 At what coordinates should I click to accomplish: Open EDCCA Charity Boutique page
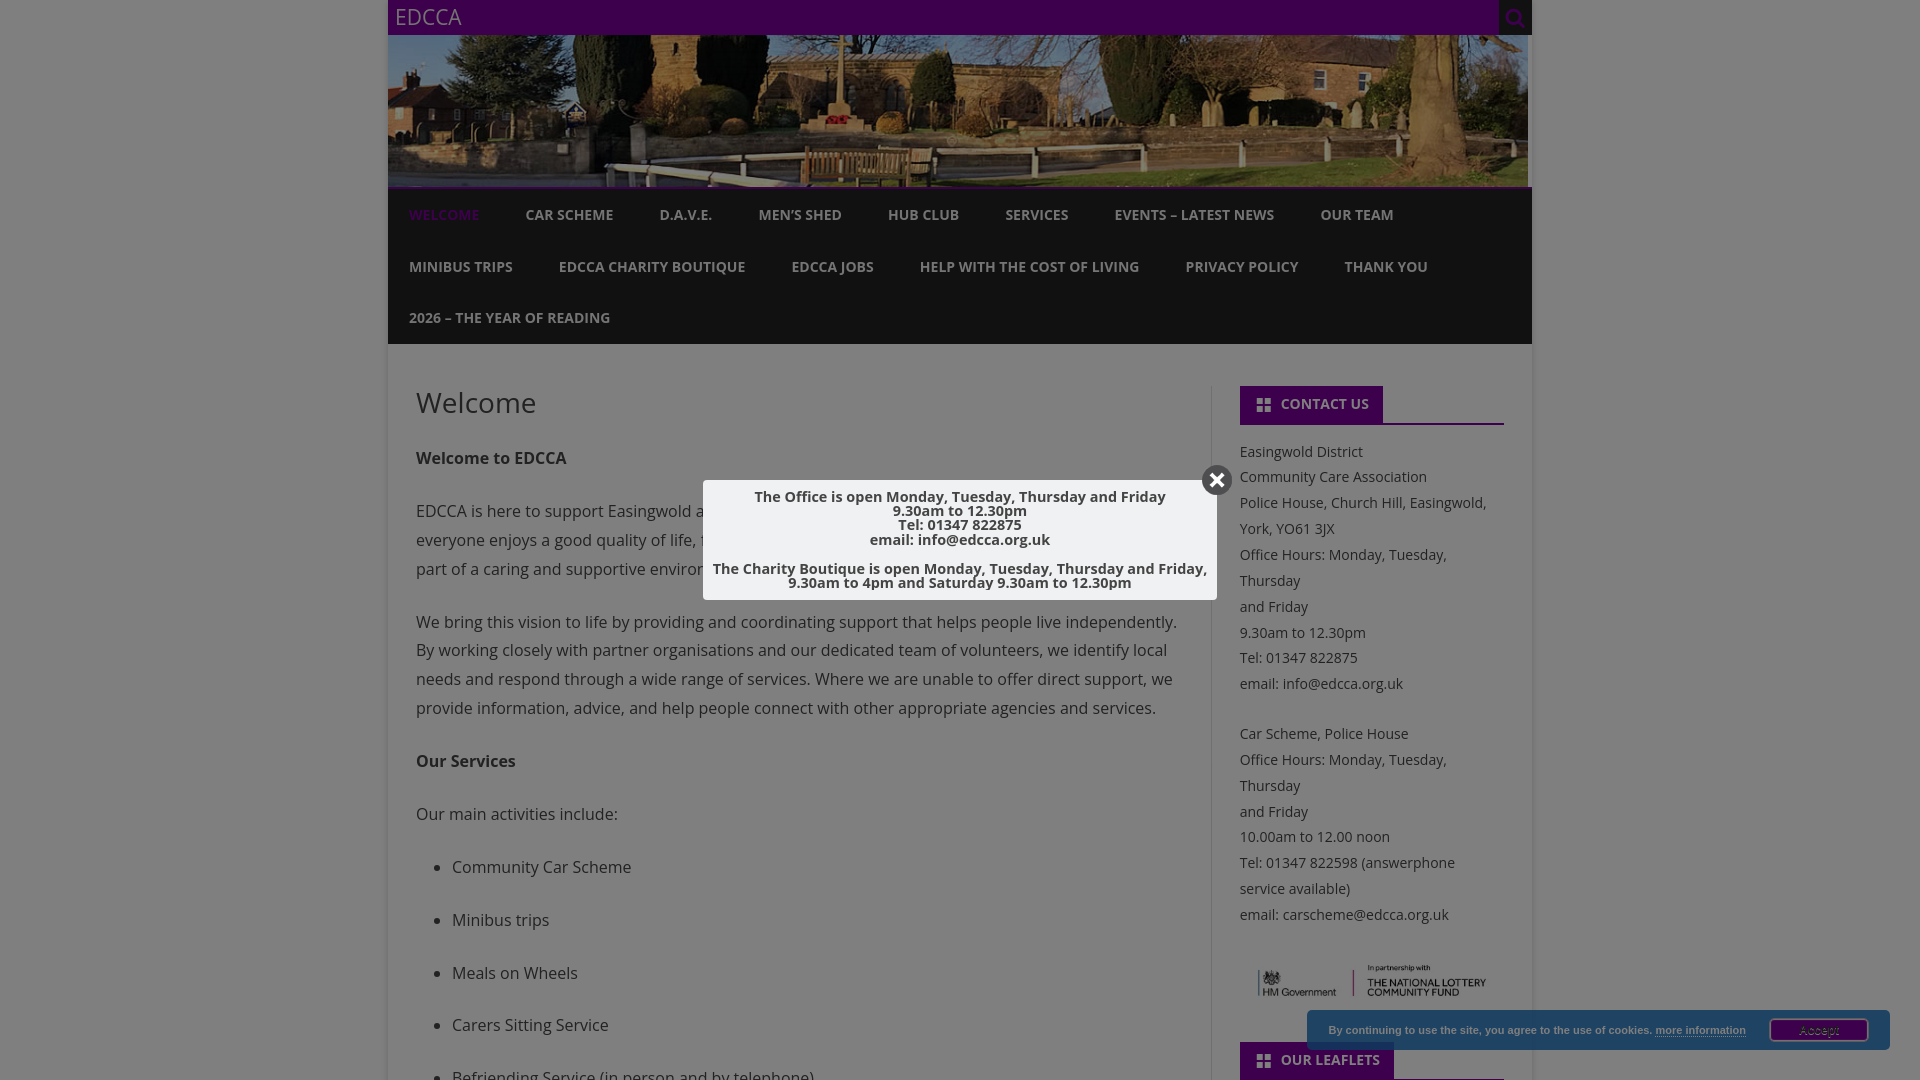[x=652, y=267]
